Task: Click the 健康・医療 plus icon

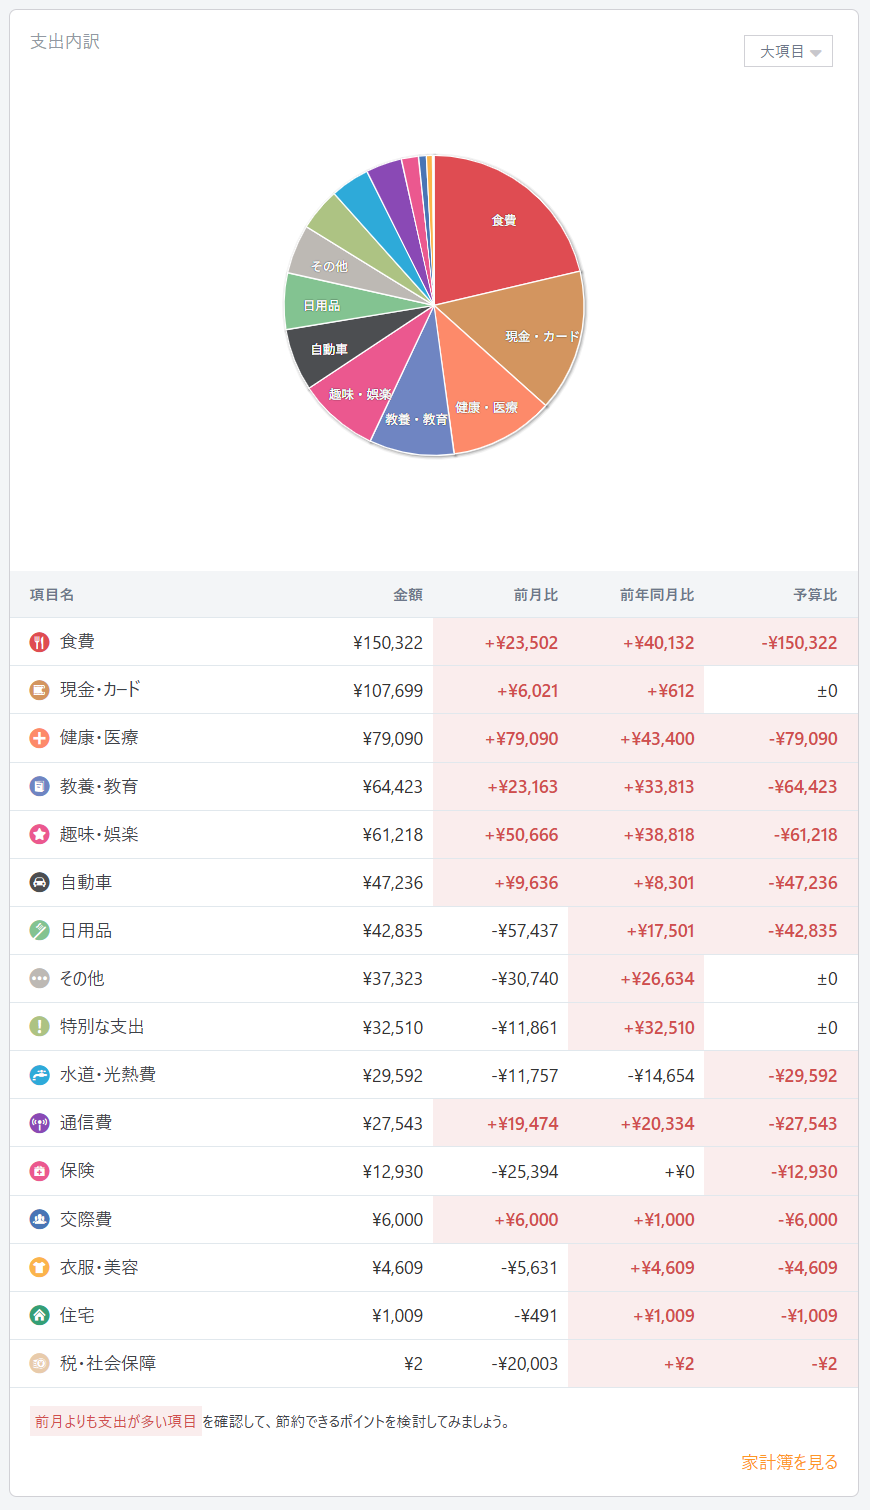Action: coord(40,738)
